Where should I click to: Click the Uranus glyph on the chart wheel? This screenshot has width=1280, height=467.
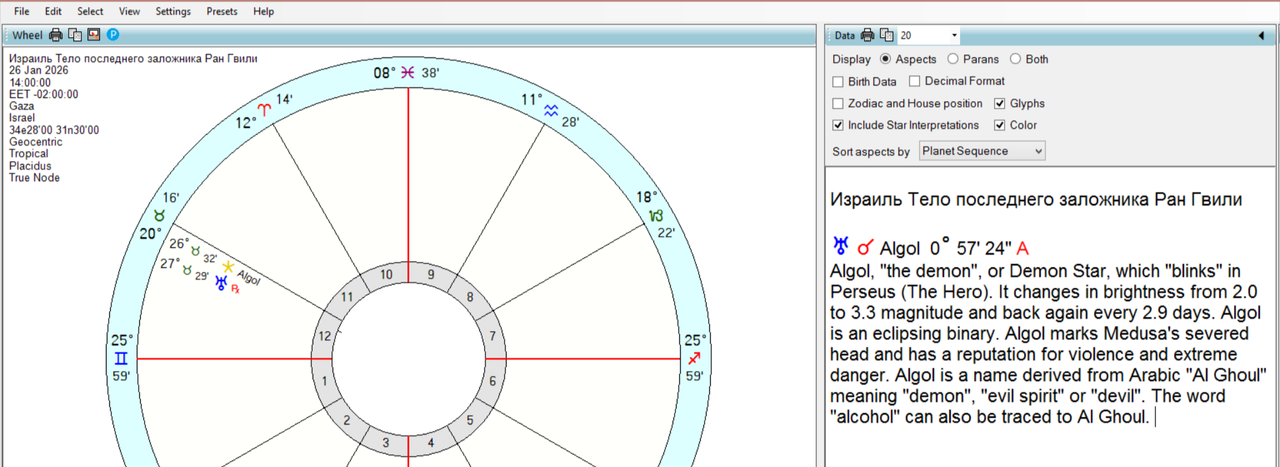click(220, 283)
